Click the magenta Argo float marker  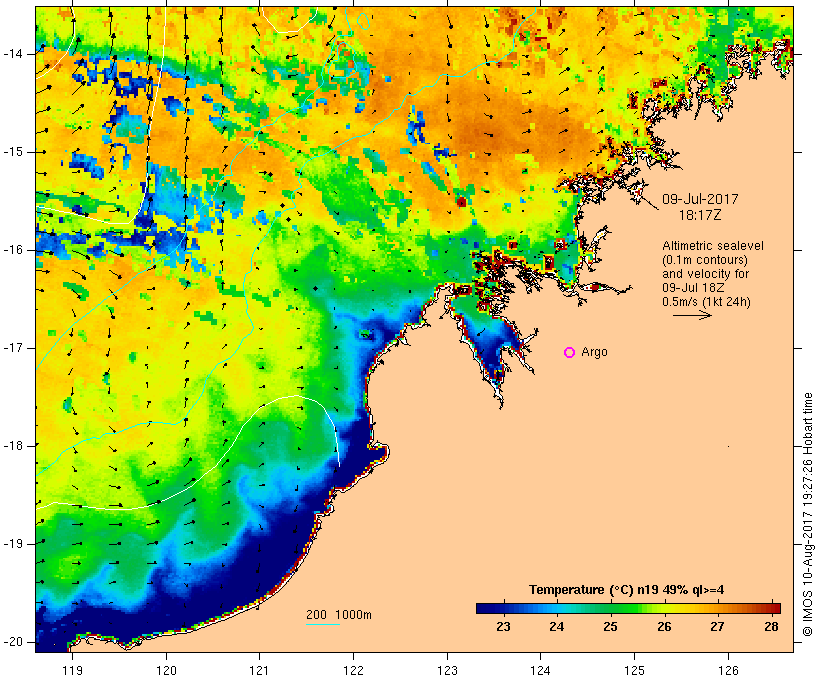[570, 353]
